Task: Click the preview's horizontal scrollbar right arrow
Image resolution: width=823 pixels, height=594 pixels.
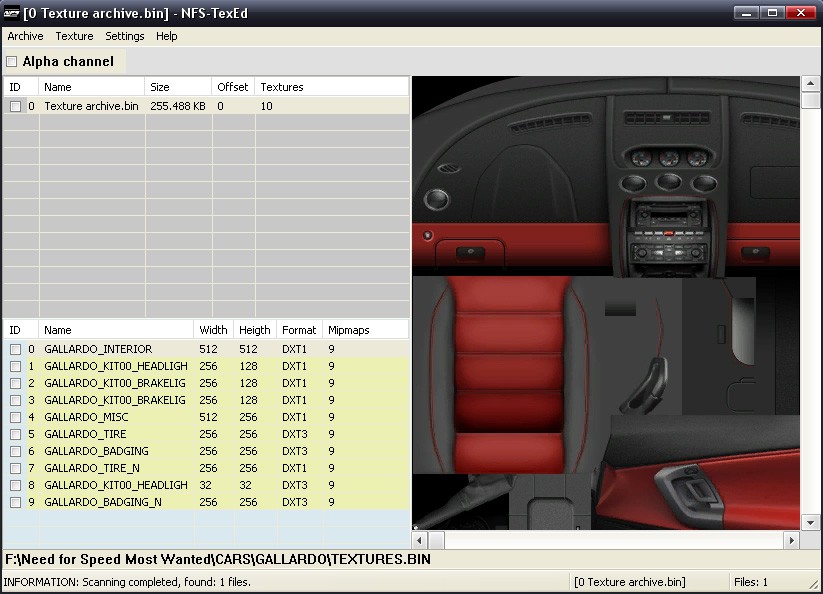Action: coord(792,540)
